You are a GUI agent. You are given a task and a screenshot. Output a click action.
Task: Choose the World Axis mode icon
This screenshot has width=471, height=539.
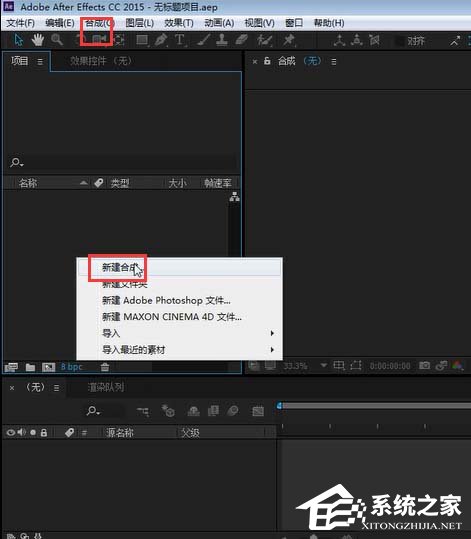[x=357, y=40]
